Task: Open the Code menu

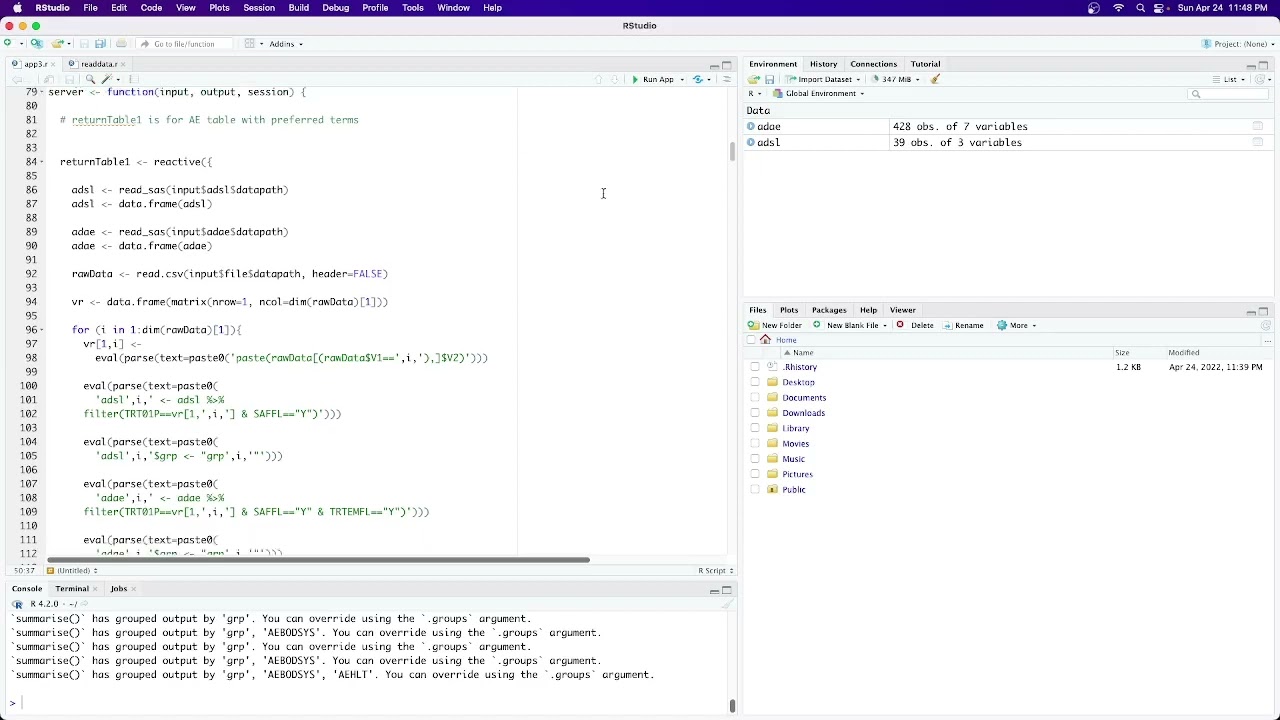Action: pyautogui.click(x=151, y=8)
